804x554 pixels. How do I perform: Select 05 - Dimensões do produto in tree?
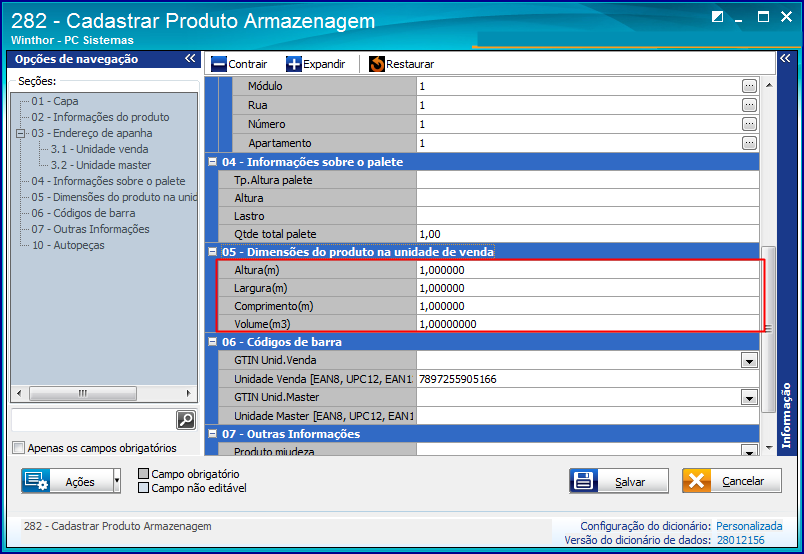[x=114, y=197]
